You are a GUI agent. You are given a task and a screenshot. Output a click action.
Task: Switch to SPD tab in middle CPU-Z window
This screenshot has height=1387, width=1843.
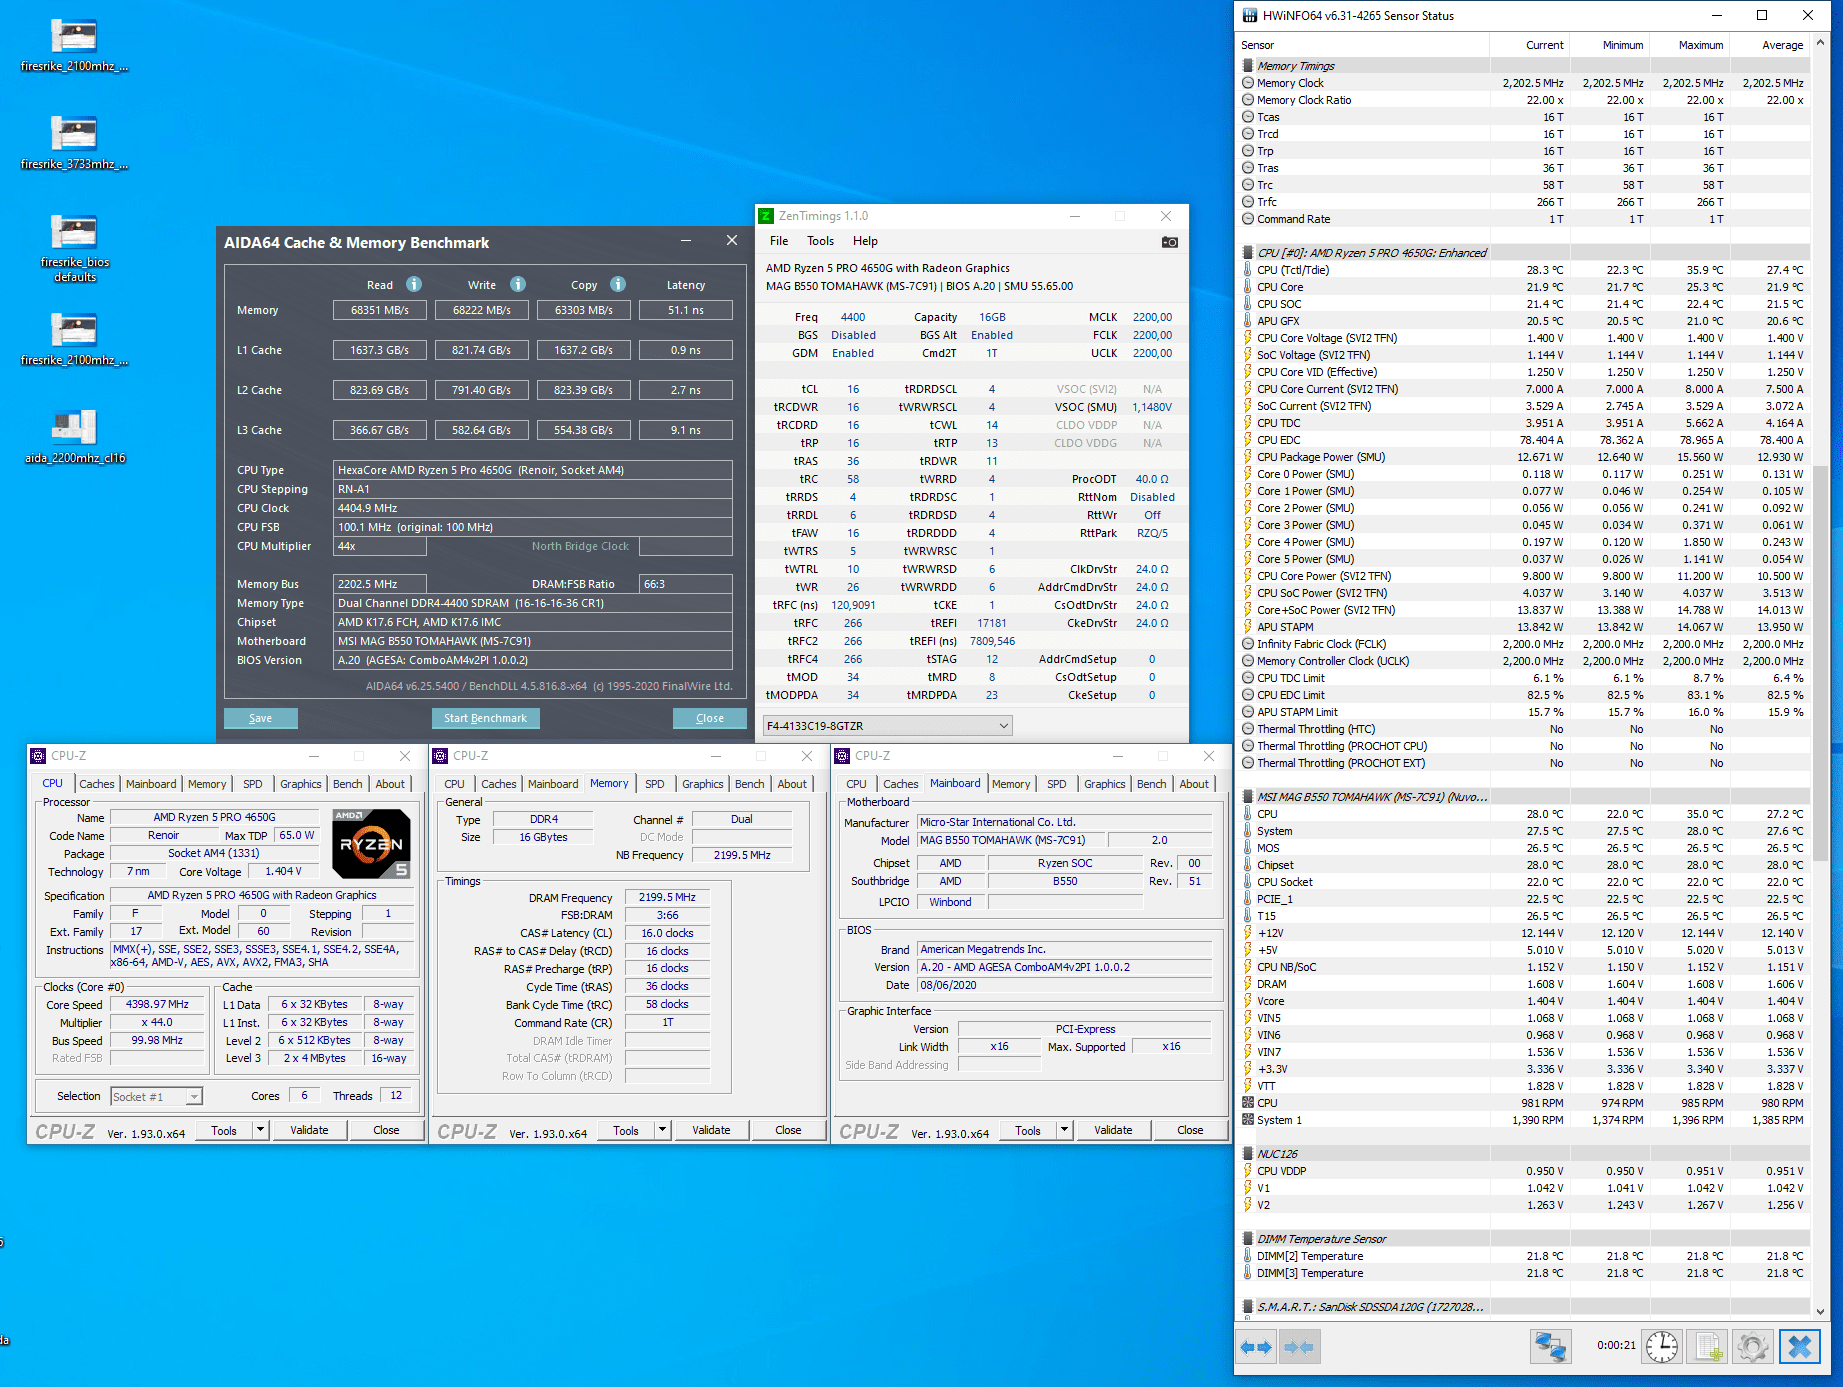[x=655, y=784]
